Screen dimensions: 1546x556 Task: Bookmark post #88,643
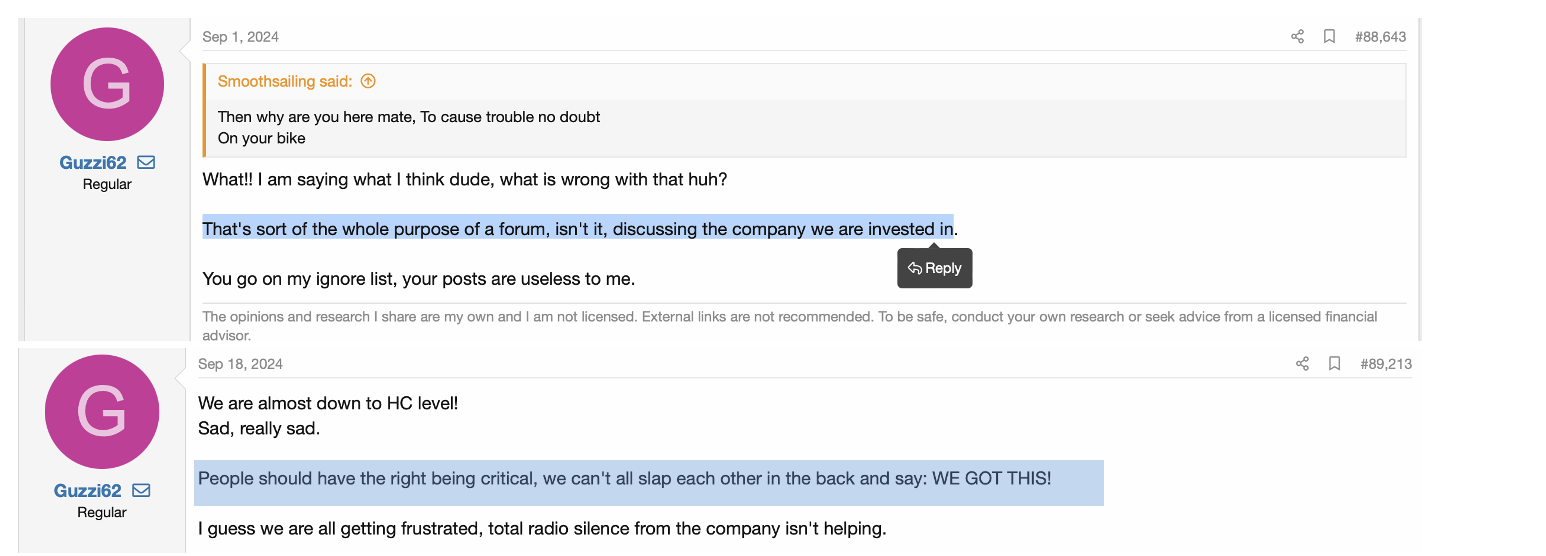[1329, 37]
